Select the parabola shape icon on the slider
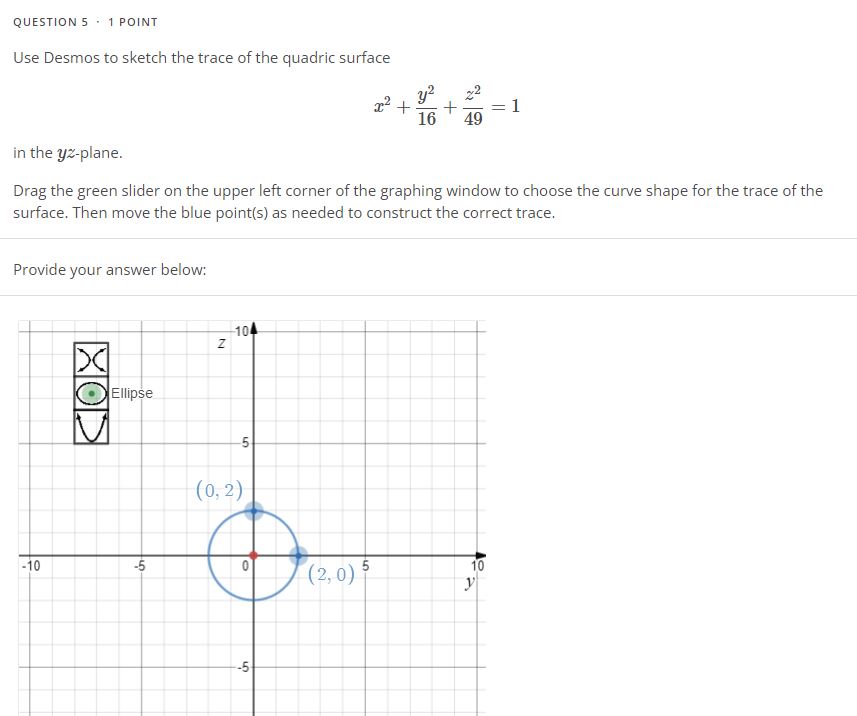 point(91,428)
